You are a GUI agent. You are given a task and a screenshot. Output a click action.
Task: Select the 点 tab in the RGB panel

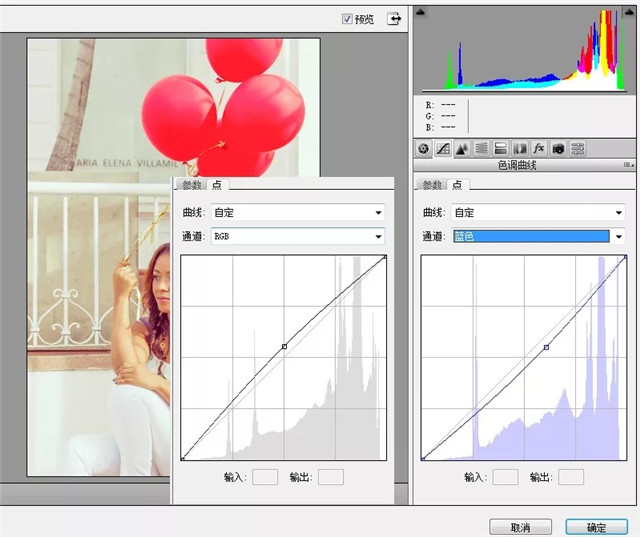click(x=217, y=185)
